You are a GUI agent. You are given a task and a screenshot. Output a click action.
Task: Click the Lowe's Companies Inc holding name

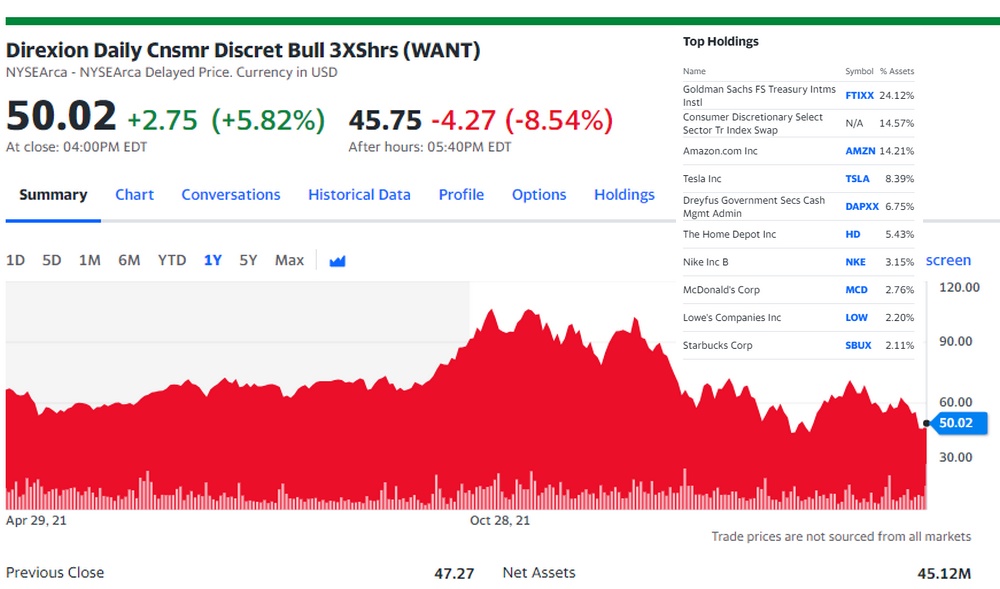point(732,317)
